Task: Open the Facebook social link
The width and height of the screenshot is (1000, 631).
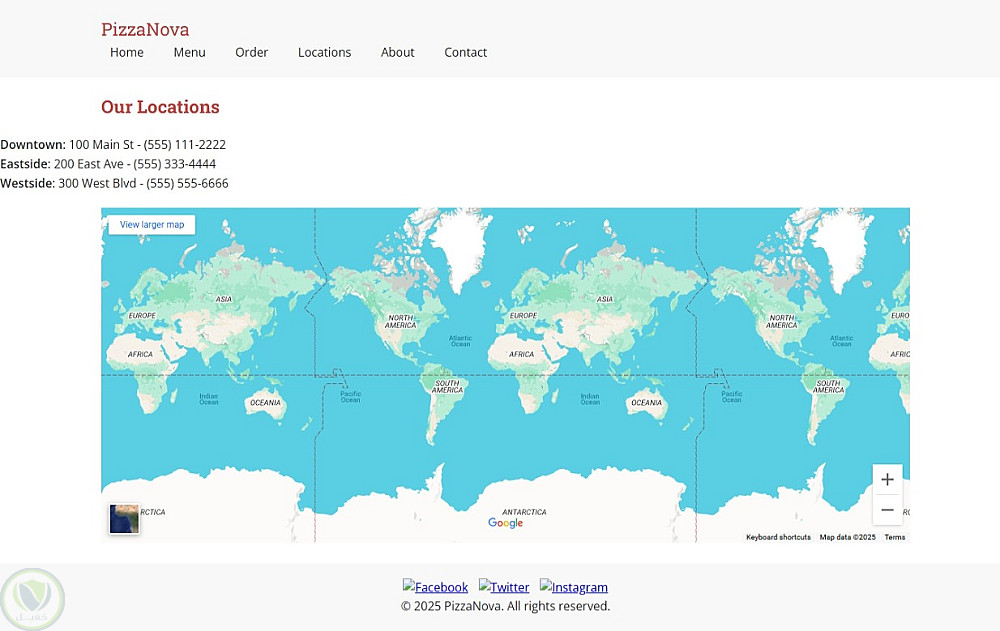Action: coord(435,587)
